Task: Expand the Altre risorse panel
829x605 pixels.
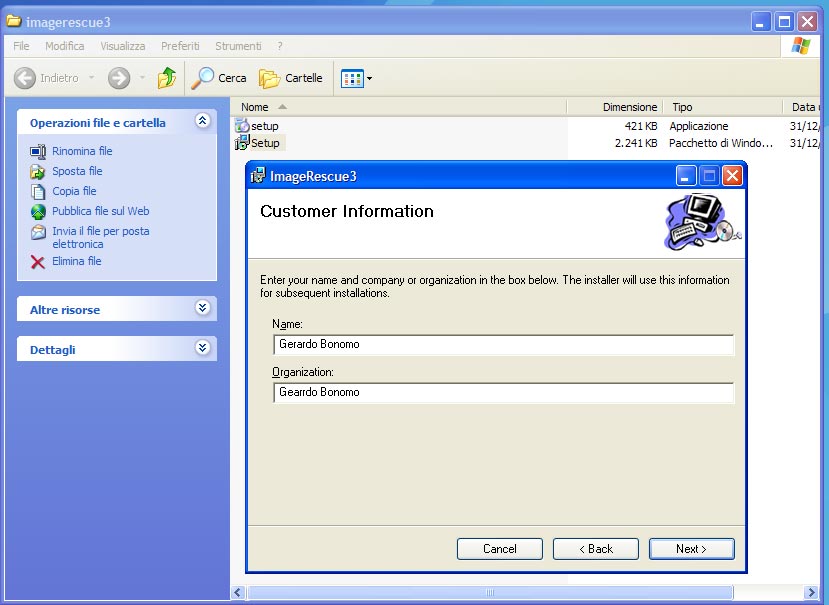Action: coord(202,307)
